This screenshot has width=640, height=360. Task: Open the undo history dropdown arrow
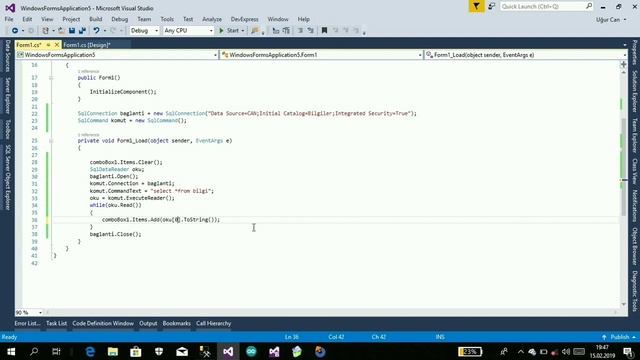click(105, 31)
